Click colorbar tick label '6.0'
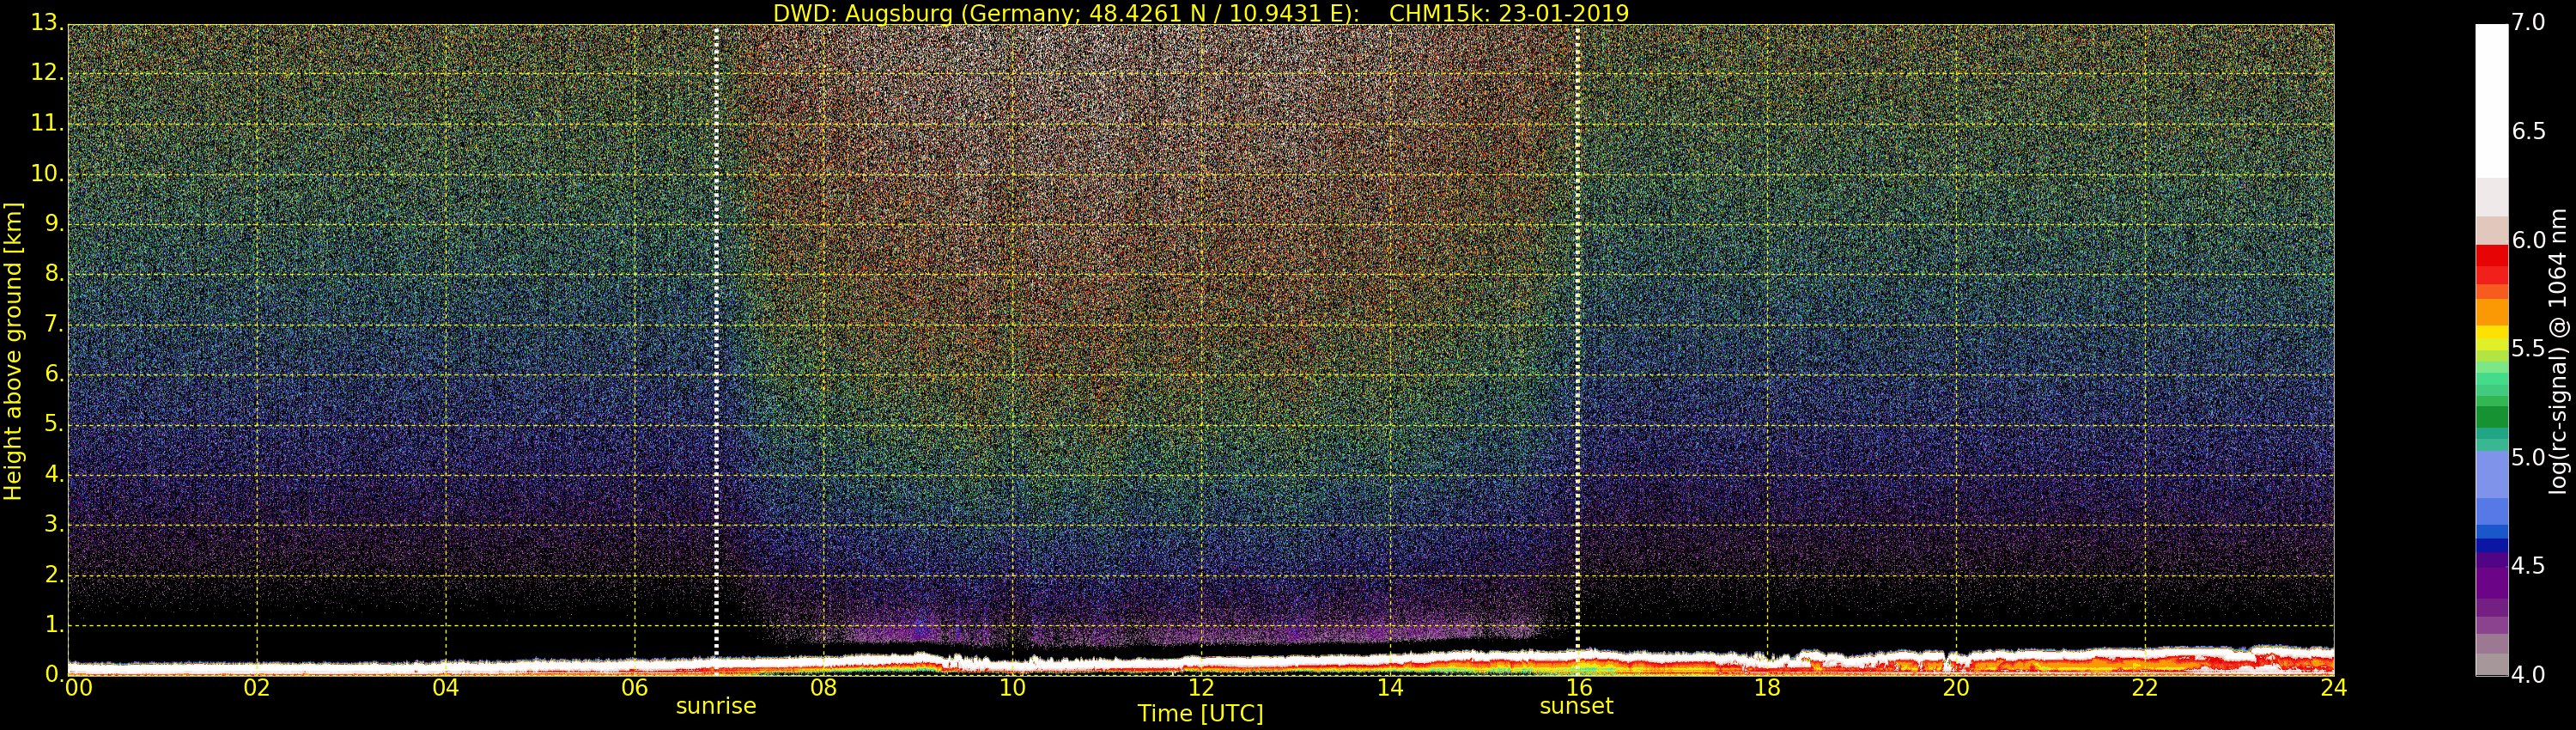2576x730 pixels. [2529, 240]
